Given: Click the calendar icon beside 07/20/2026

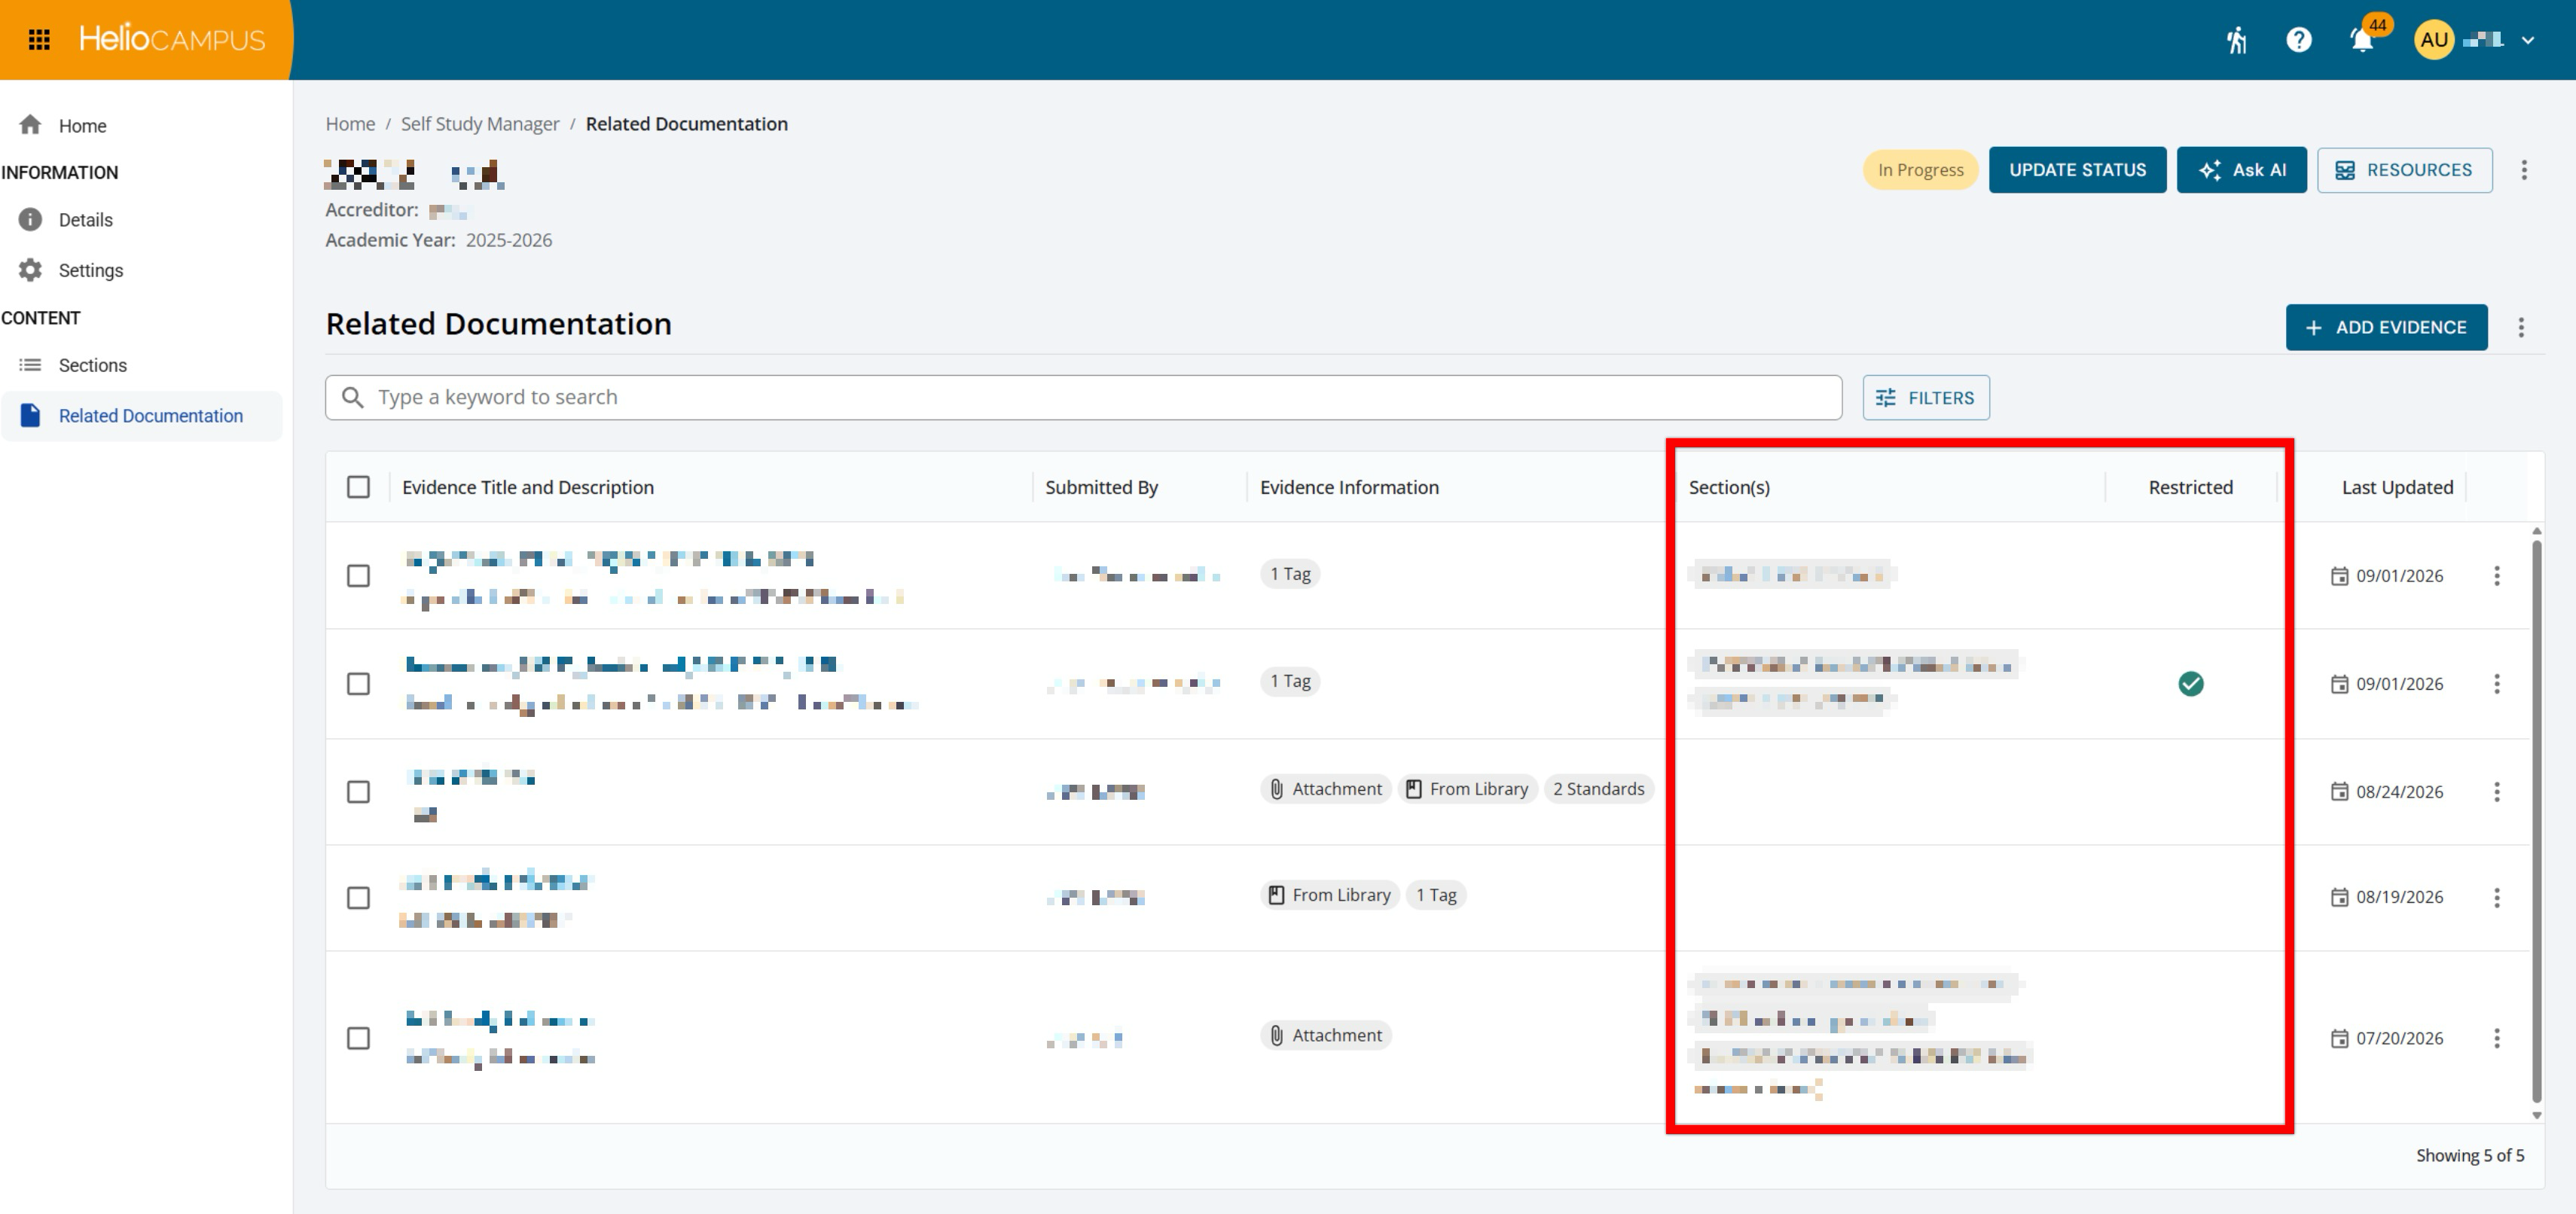Looking at the screenshot, I should coord(2340,1038).
